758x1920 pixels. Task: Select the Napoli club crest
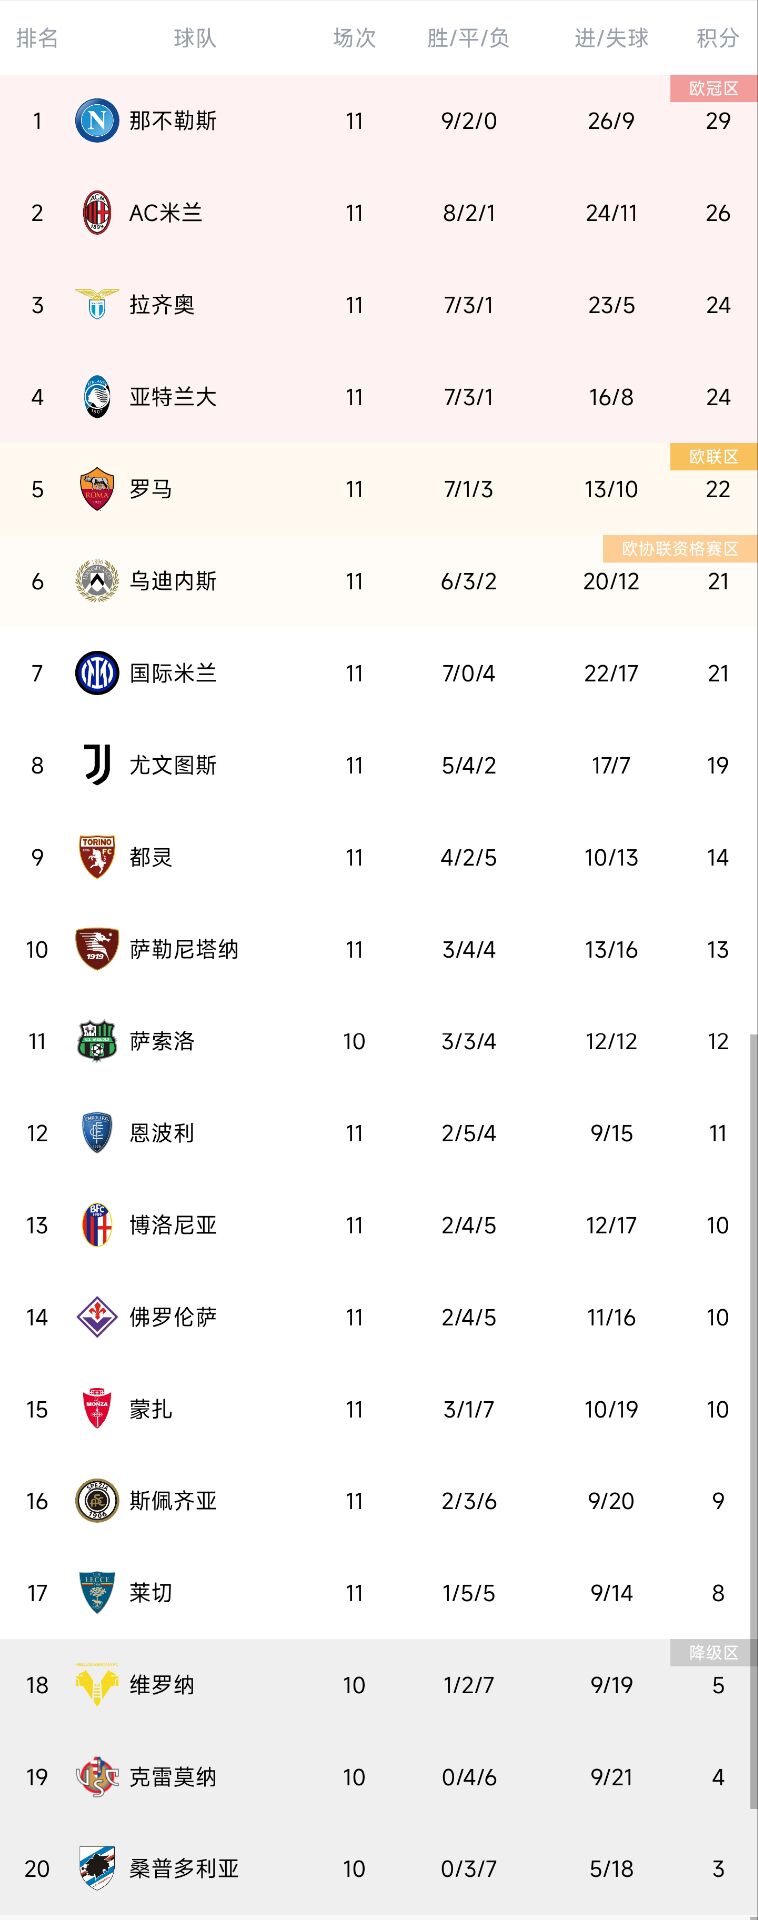coord(97,120)
